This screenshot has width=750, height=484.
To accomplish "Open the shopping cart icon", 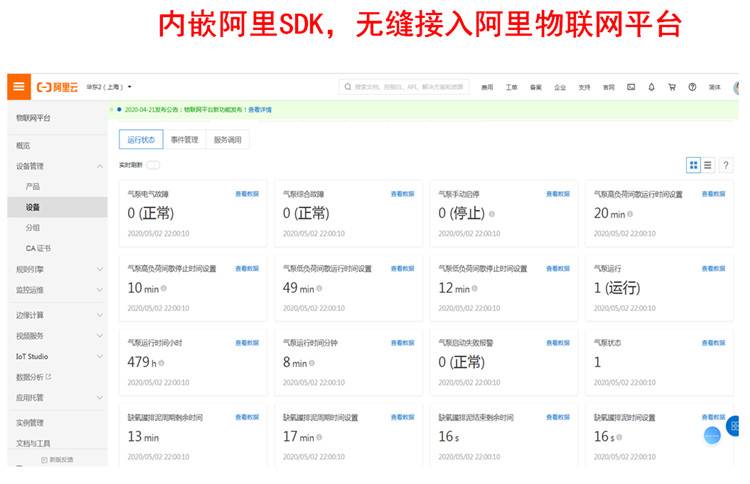I will [672, 87].
